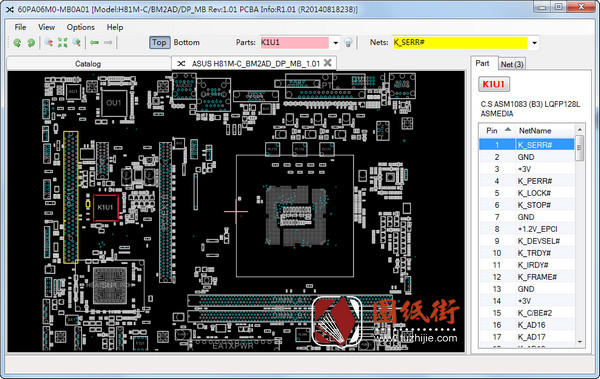Viewport: 600px width, 379px height.
Task: Select the K_PERR# pin row
Action: 527,181
